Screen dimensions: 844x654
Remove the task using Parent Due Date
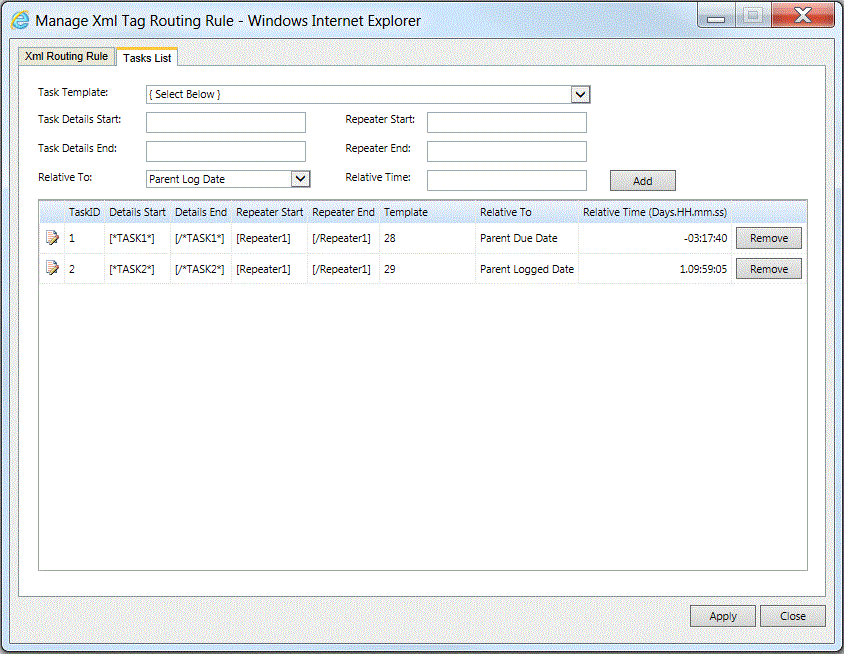pyautogui.click(x=768, y=238)
